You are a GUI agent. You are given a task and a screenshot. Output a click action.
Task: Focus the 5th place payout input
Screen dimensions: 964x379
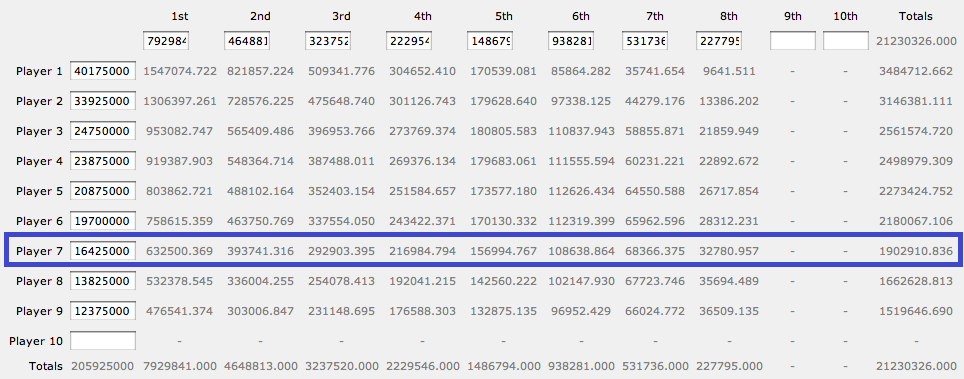491,41
